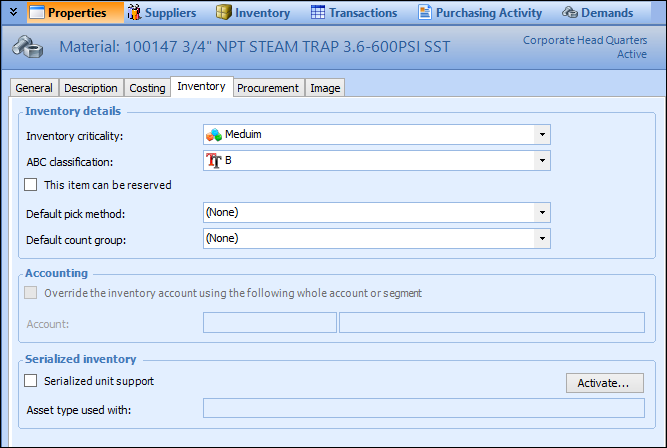Screen dimensions: 667x448
Task: Click the Active status text
Action: 632,54
